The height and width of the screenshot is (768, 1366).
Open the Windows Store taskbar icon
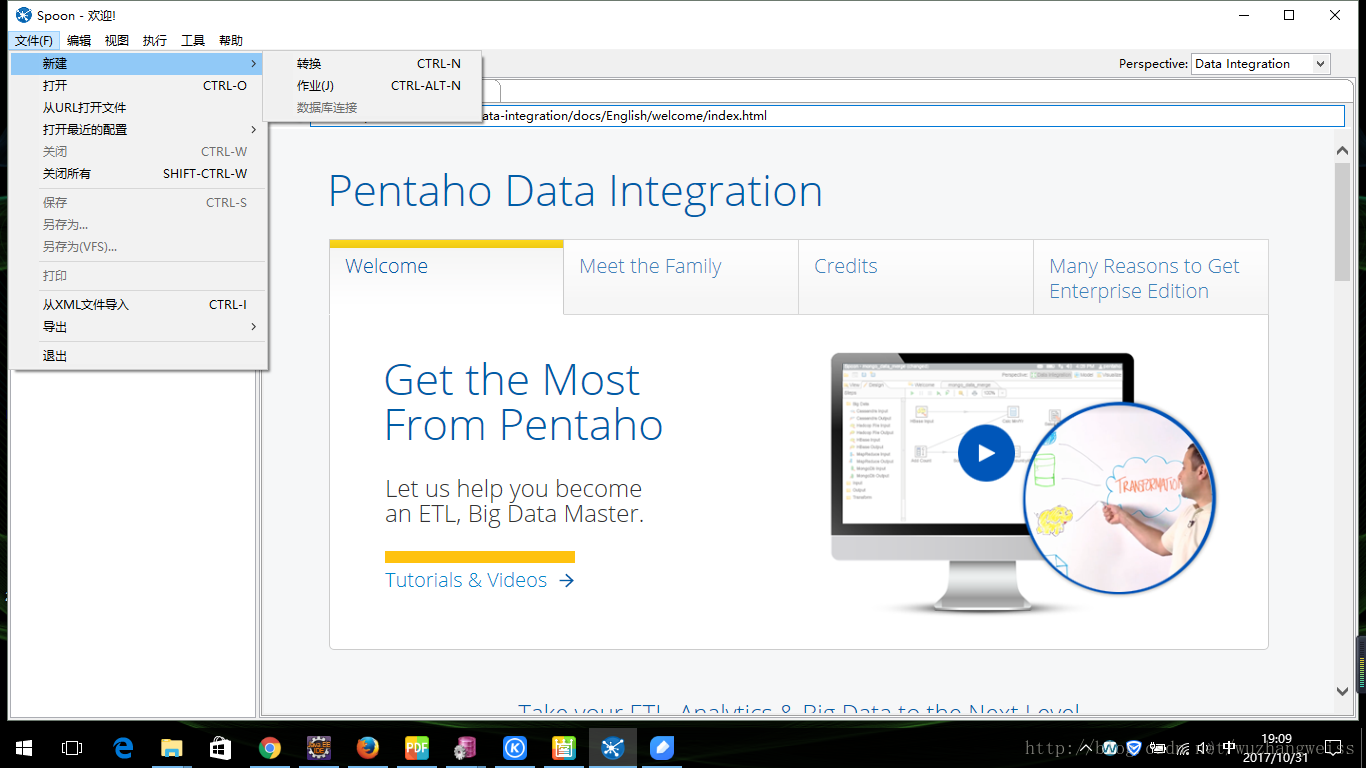pos(220,747)
